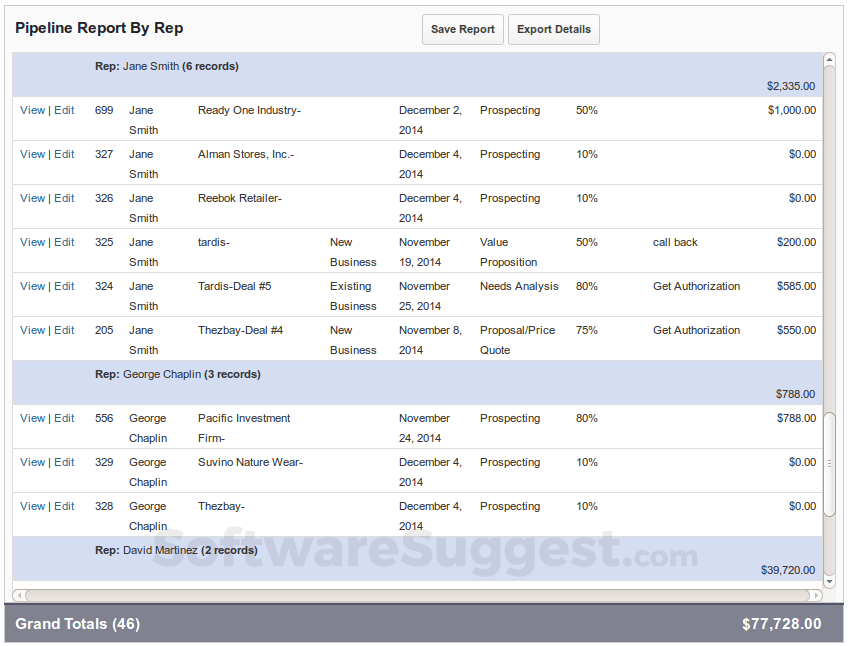849x646 pixels.
Task: View the Suvino Nature Wear record
Action: click(x=32, y=462)
